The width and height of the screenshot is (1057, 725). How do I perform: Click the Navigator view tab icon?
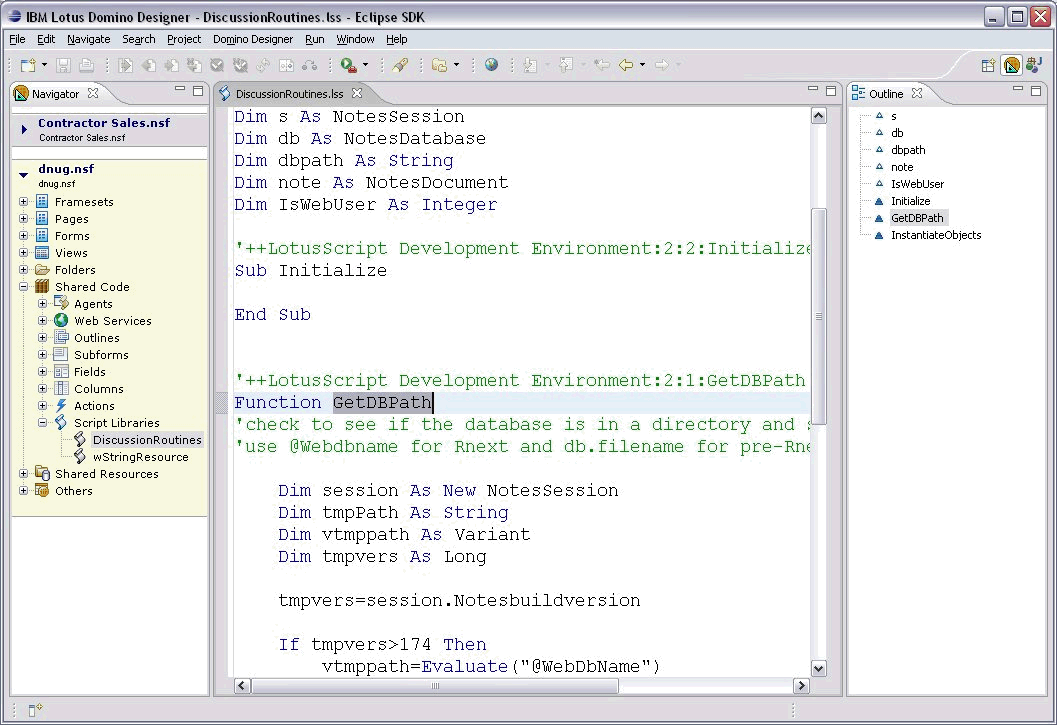point(21,93)
